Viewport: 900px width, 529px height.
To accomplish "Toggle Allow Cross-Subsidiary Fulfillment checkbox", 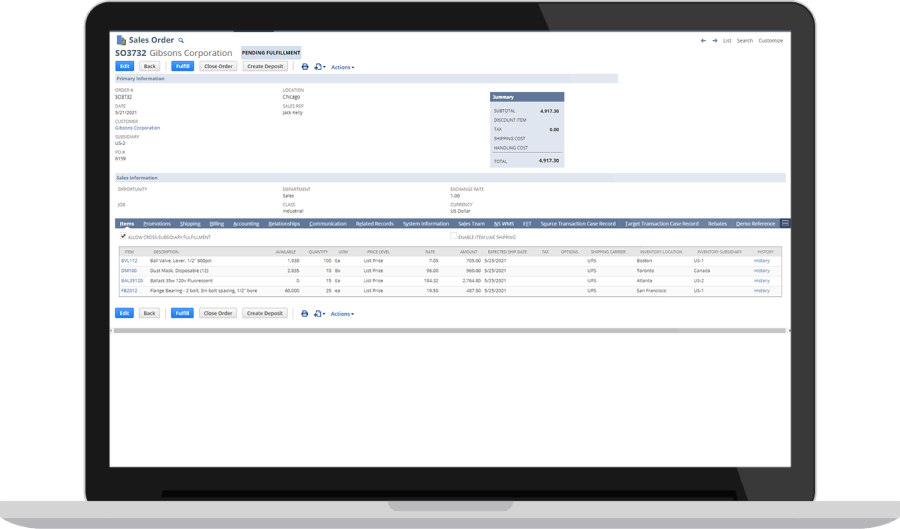I will (x=123, y=236).
